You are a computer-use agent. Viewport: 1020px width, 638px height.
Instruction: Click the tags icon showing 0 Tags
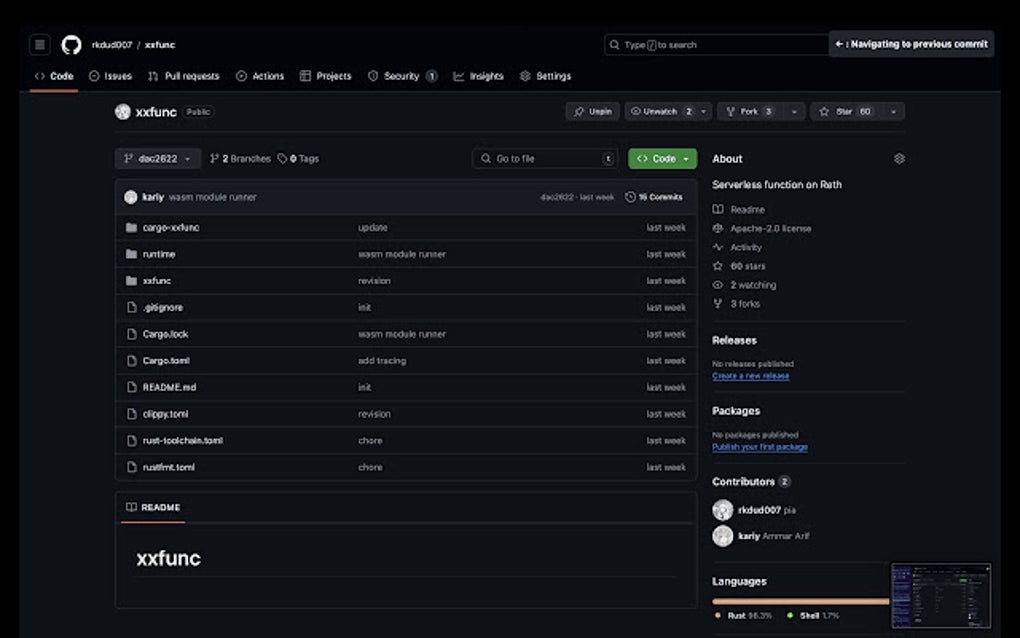click(x=282, y=158)
